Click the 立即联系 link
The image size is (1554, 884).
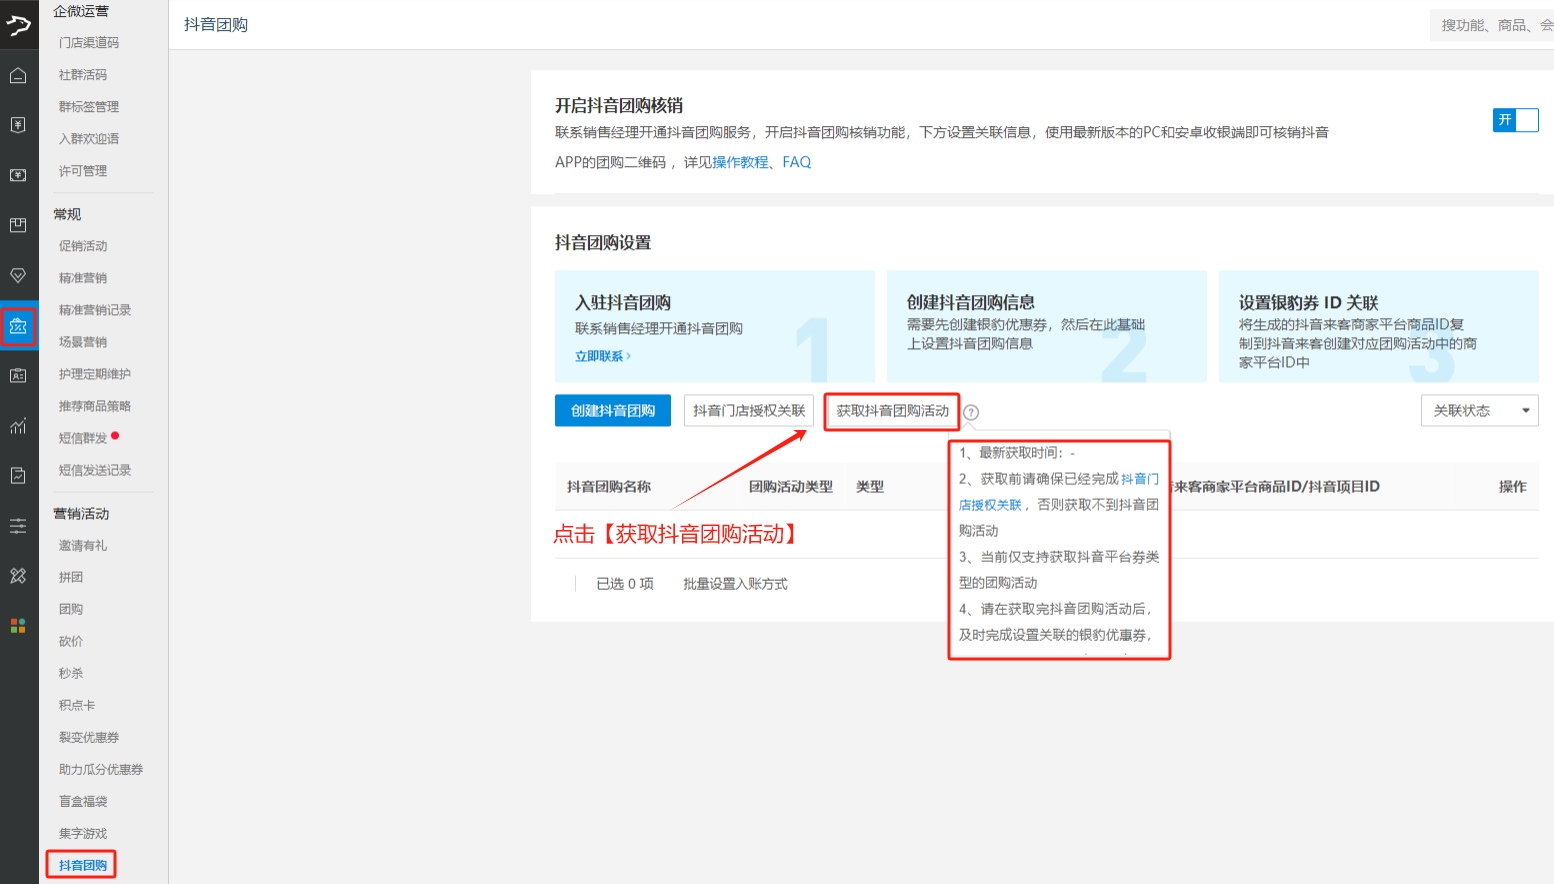(x=602, y=356)
